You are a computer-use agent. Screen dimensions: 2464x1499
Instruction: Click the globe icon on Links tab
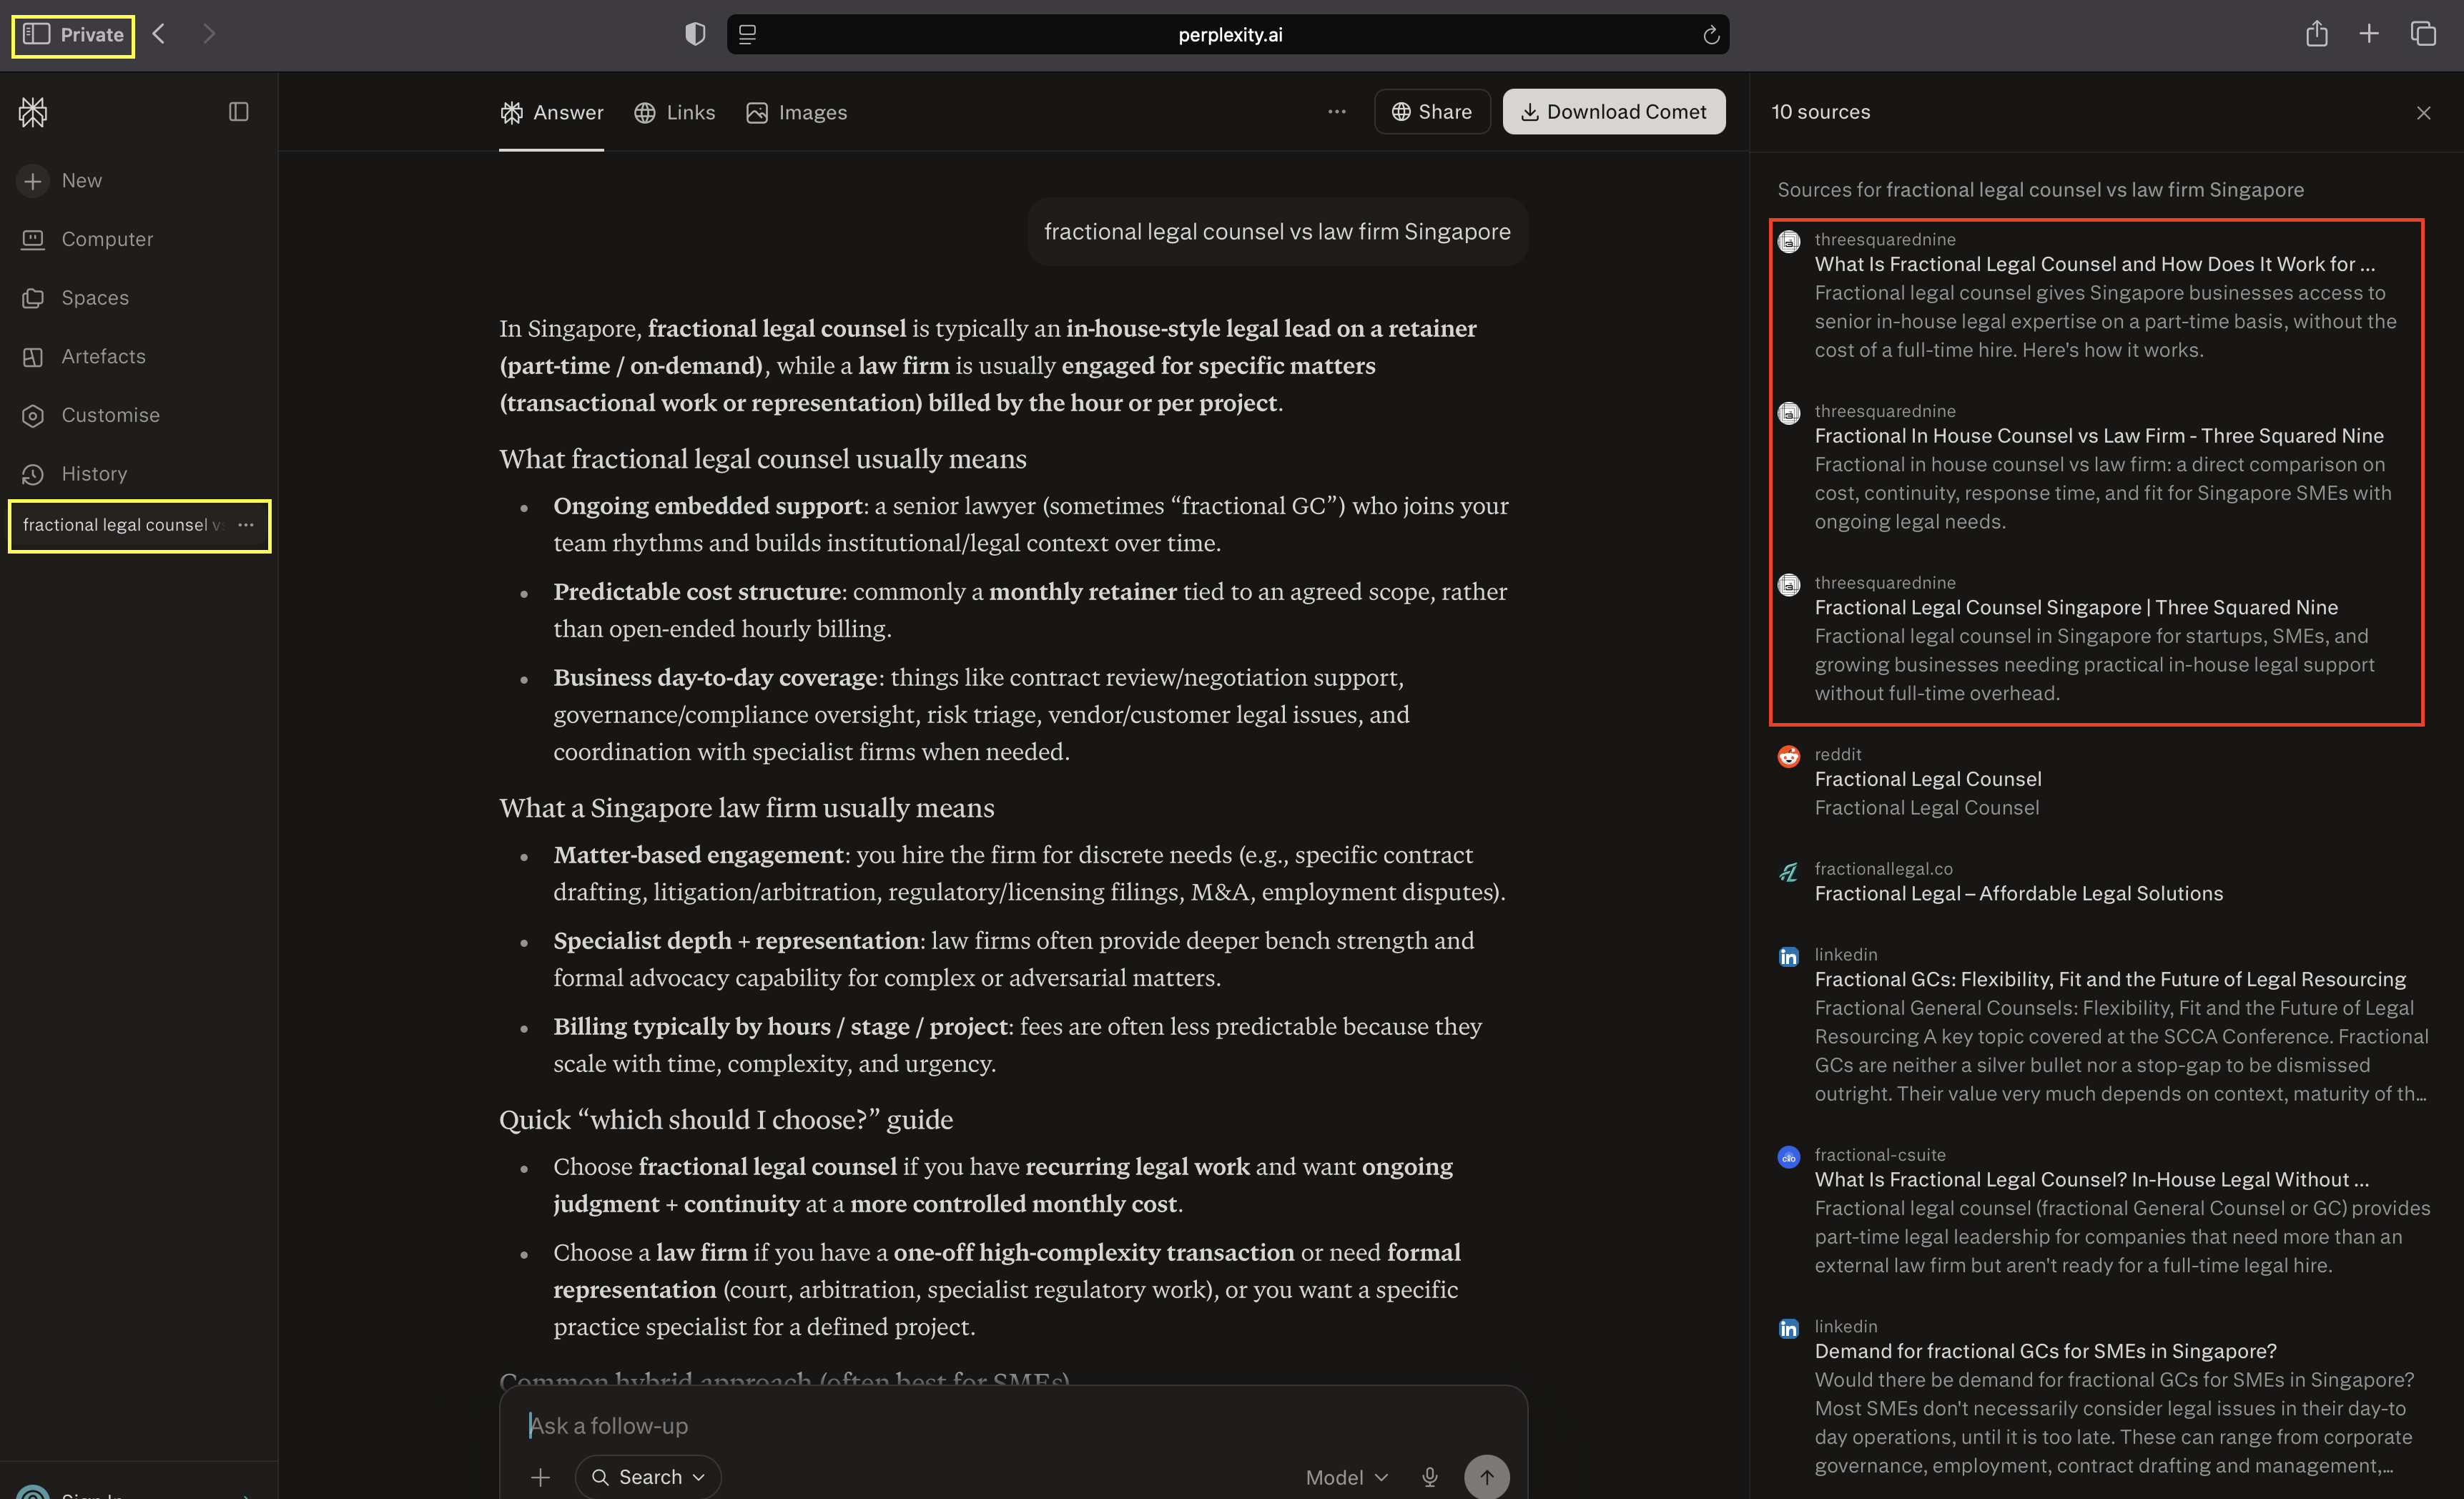pos(645,113)
